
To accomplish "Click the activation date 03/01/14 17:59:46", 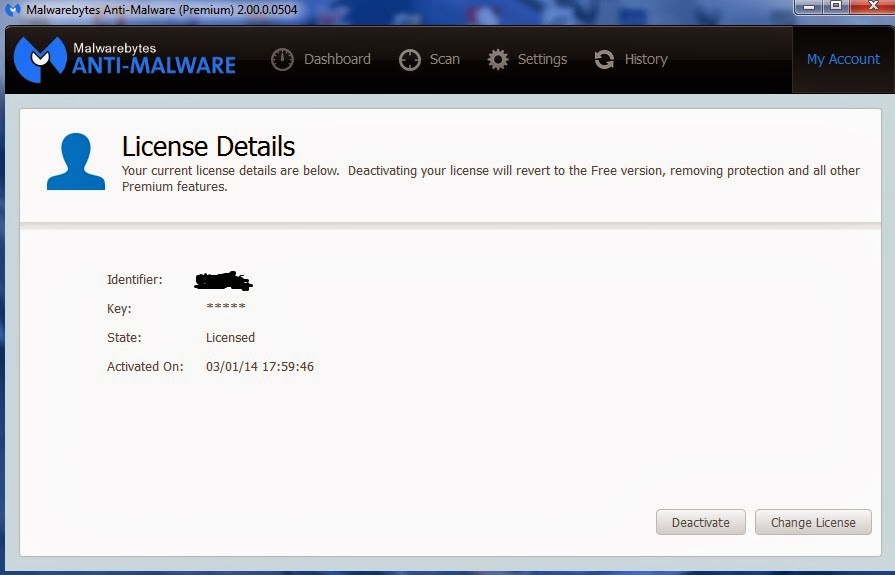I will click(260, 367).
